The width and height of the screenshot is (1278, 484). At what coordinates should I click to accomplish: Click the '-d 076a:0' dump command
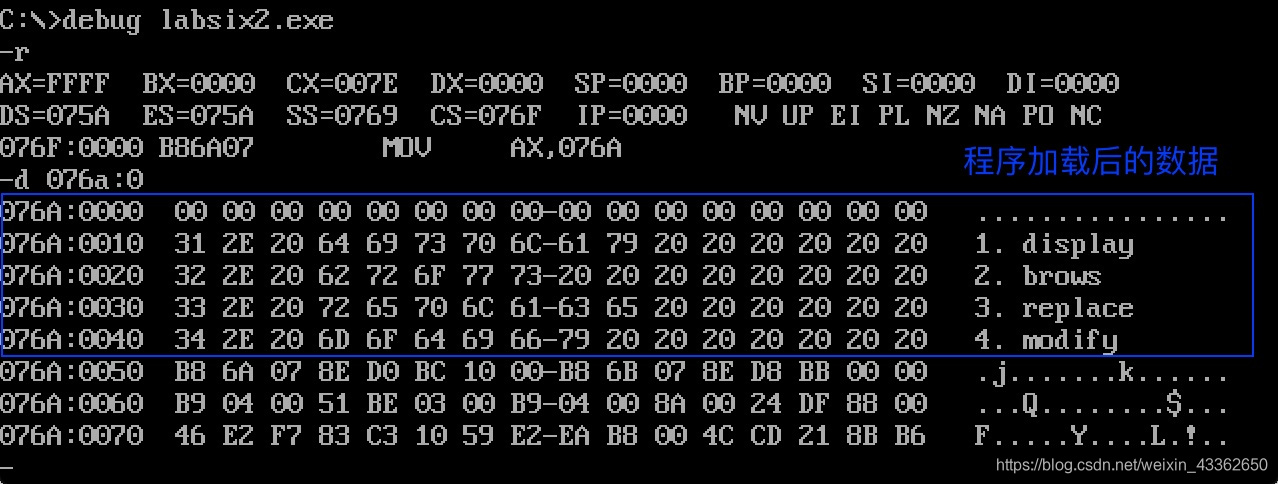72,181
